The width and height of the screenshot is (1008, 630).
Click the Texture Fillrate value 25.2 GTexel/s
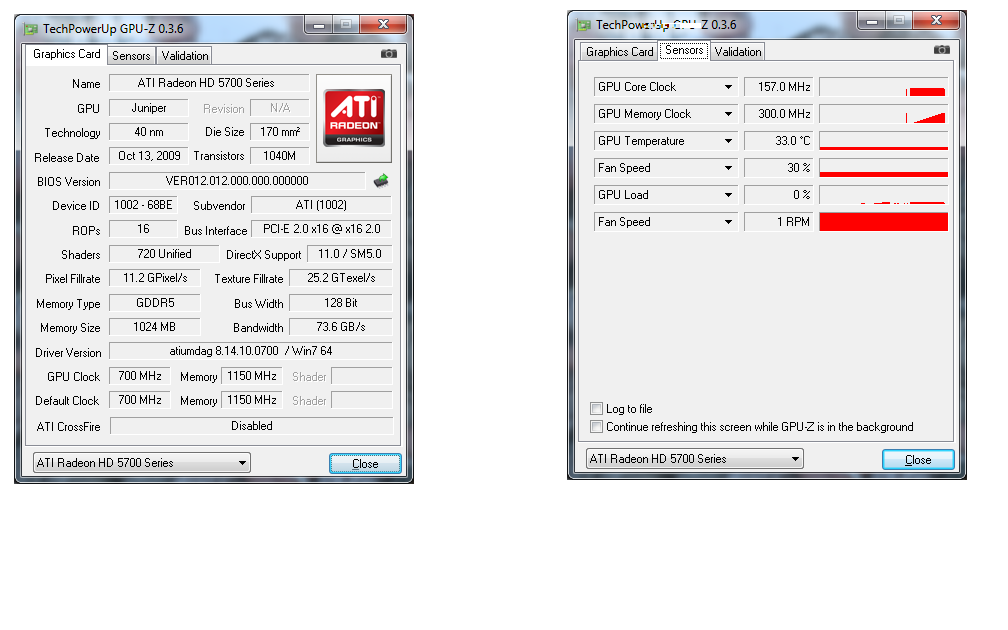pos(341,278)
